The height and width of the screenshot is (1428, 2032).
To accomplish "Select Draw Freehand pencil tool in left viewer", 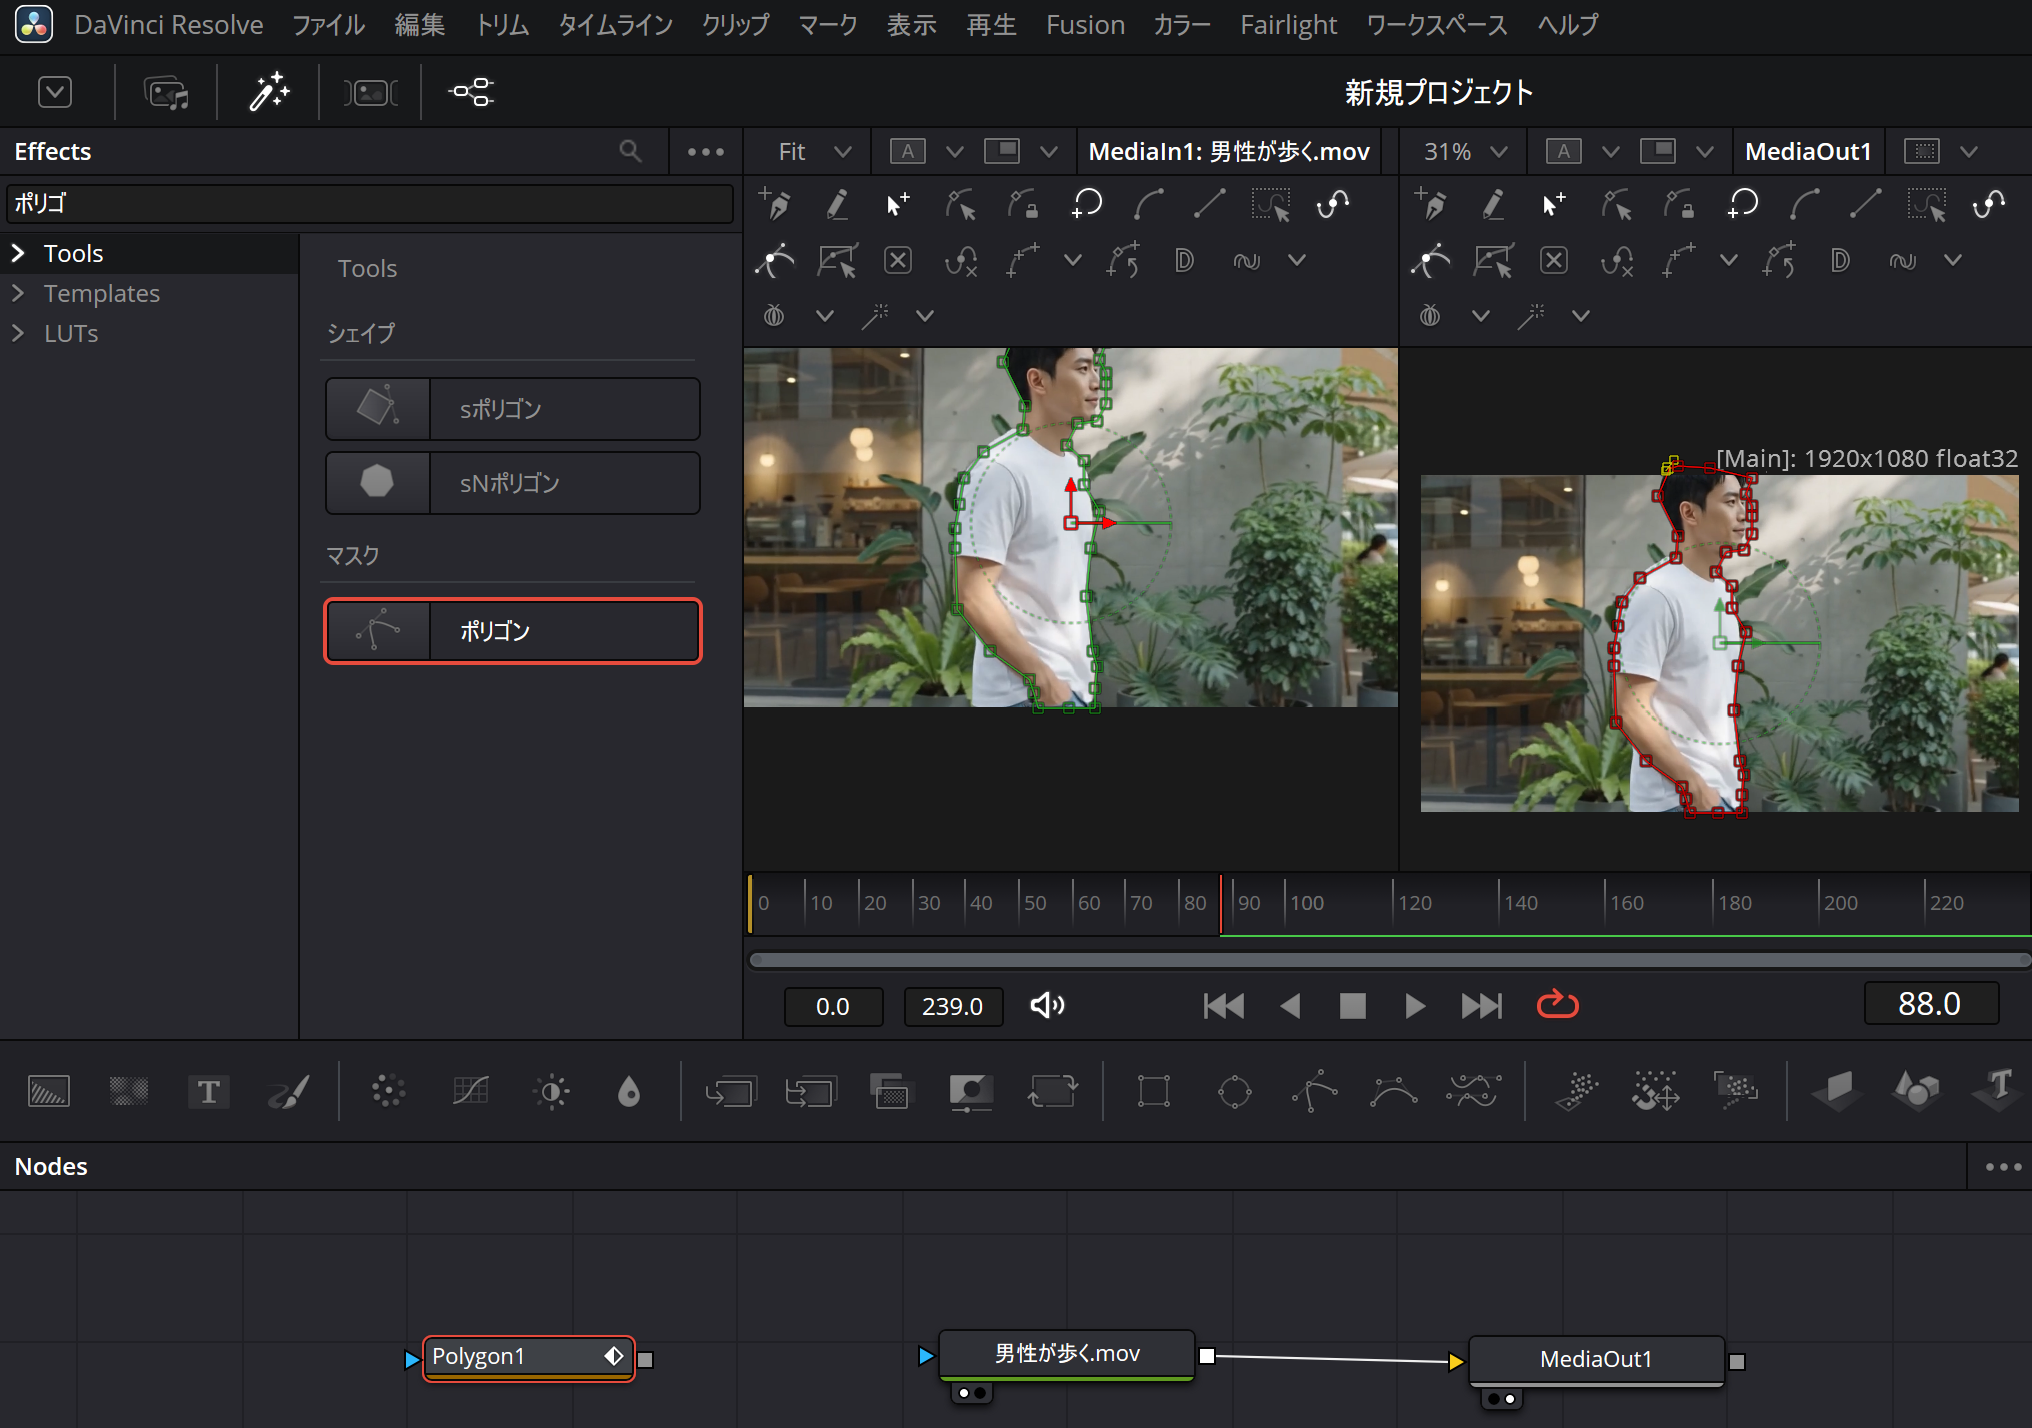I will (837, 204).
